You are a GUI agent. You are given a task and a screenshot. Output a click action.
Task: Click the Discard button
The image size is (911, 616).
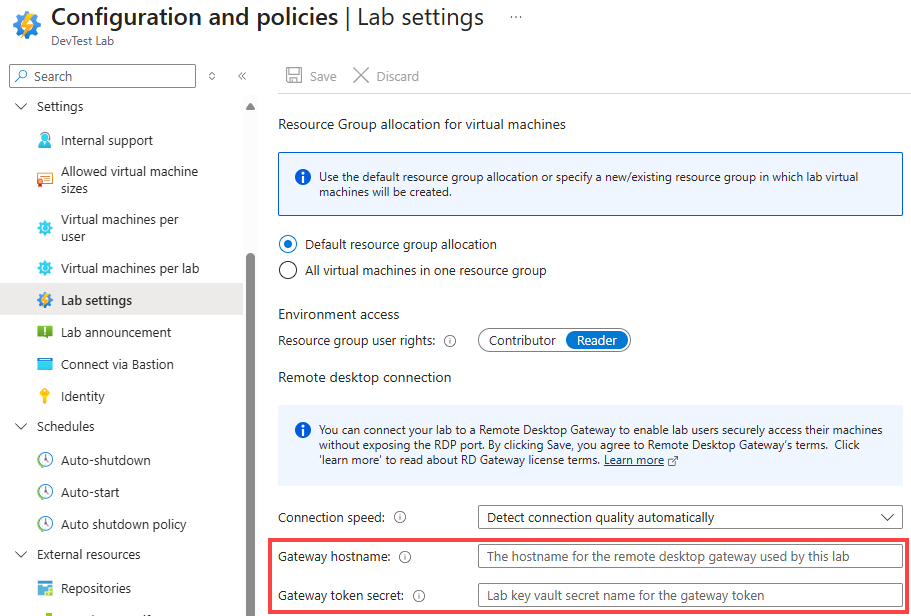[x=386, y=76]
